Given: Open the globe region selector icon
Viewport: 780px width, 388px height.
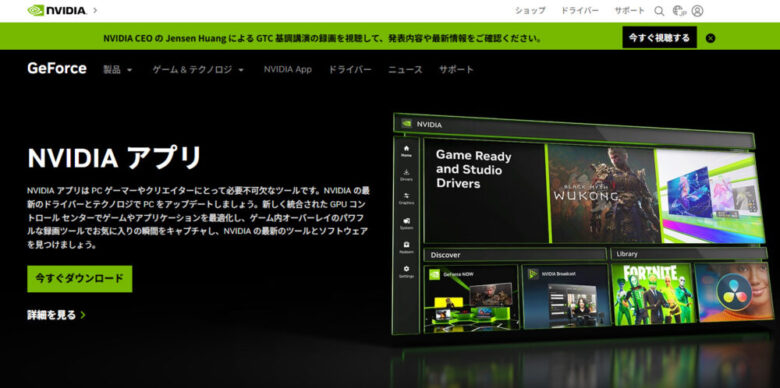Looking at the screenshot, I should point(679,11).
